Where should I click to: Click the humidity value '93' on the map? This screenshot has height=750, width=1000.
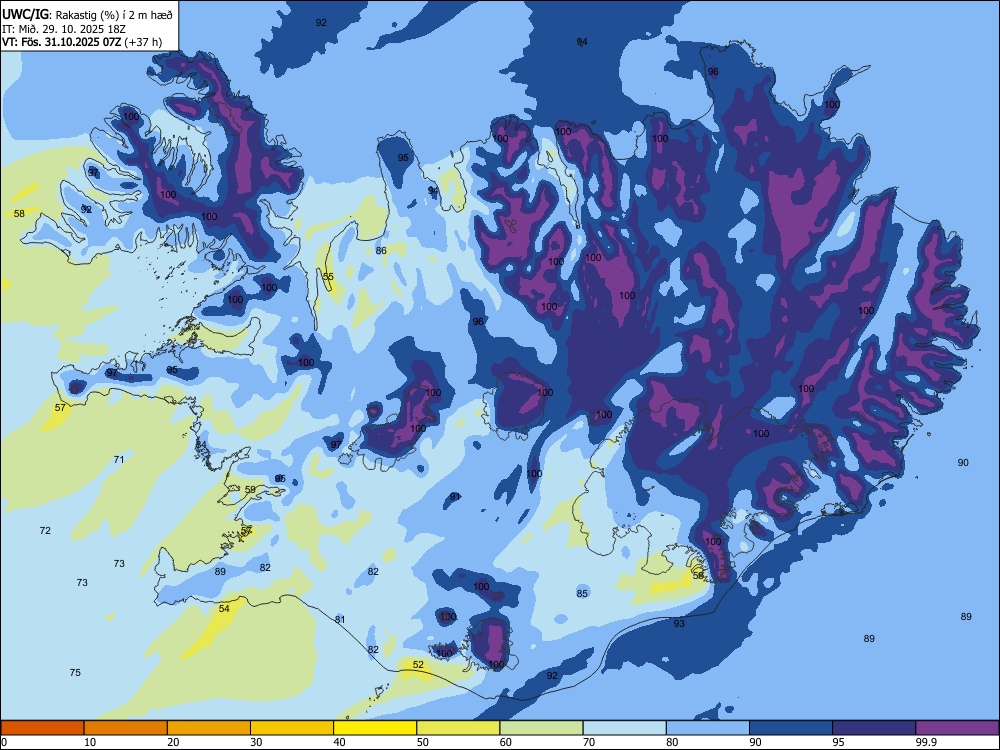[679, 623]
